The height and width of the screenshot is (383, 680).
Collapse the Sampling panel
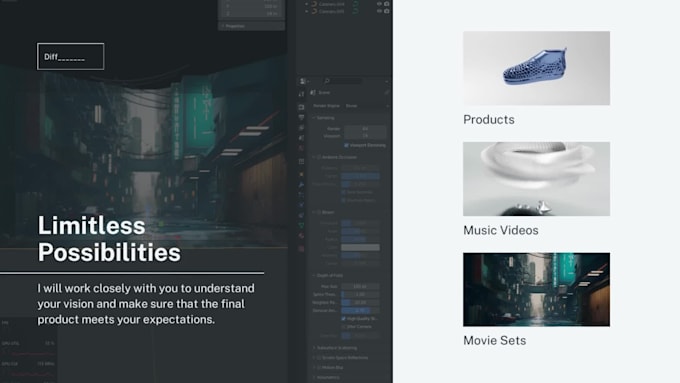[314, 118]
